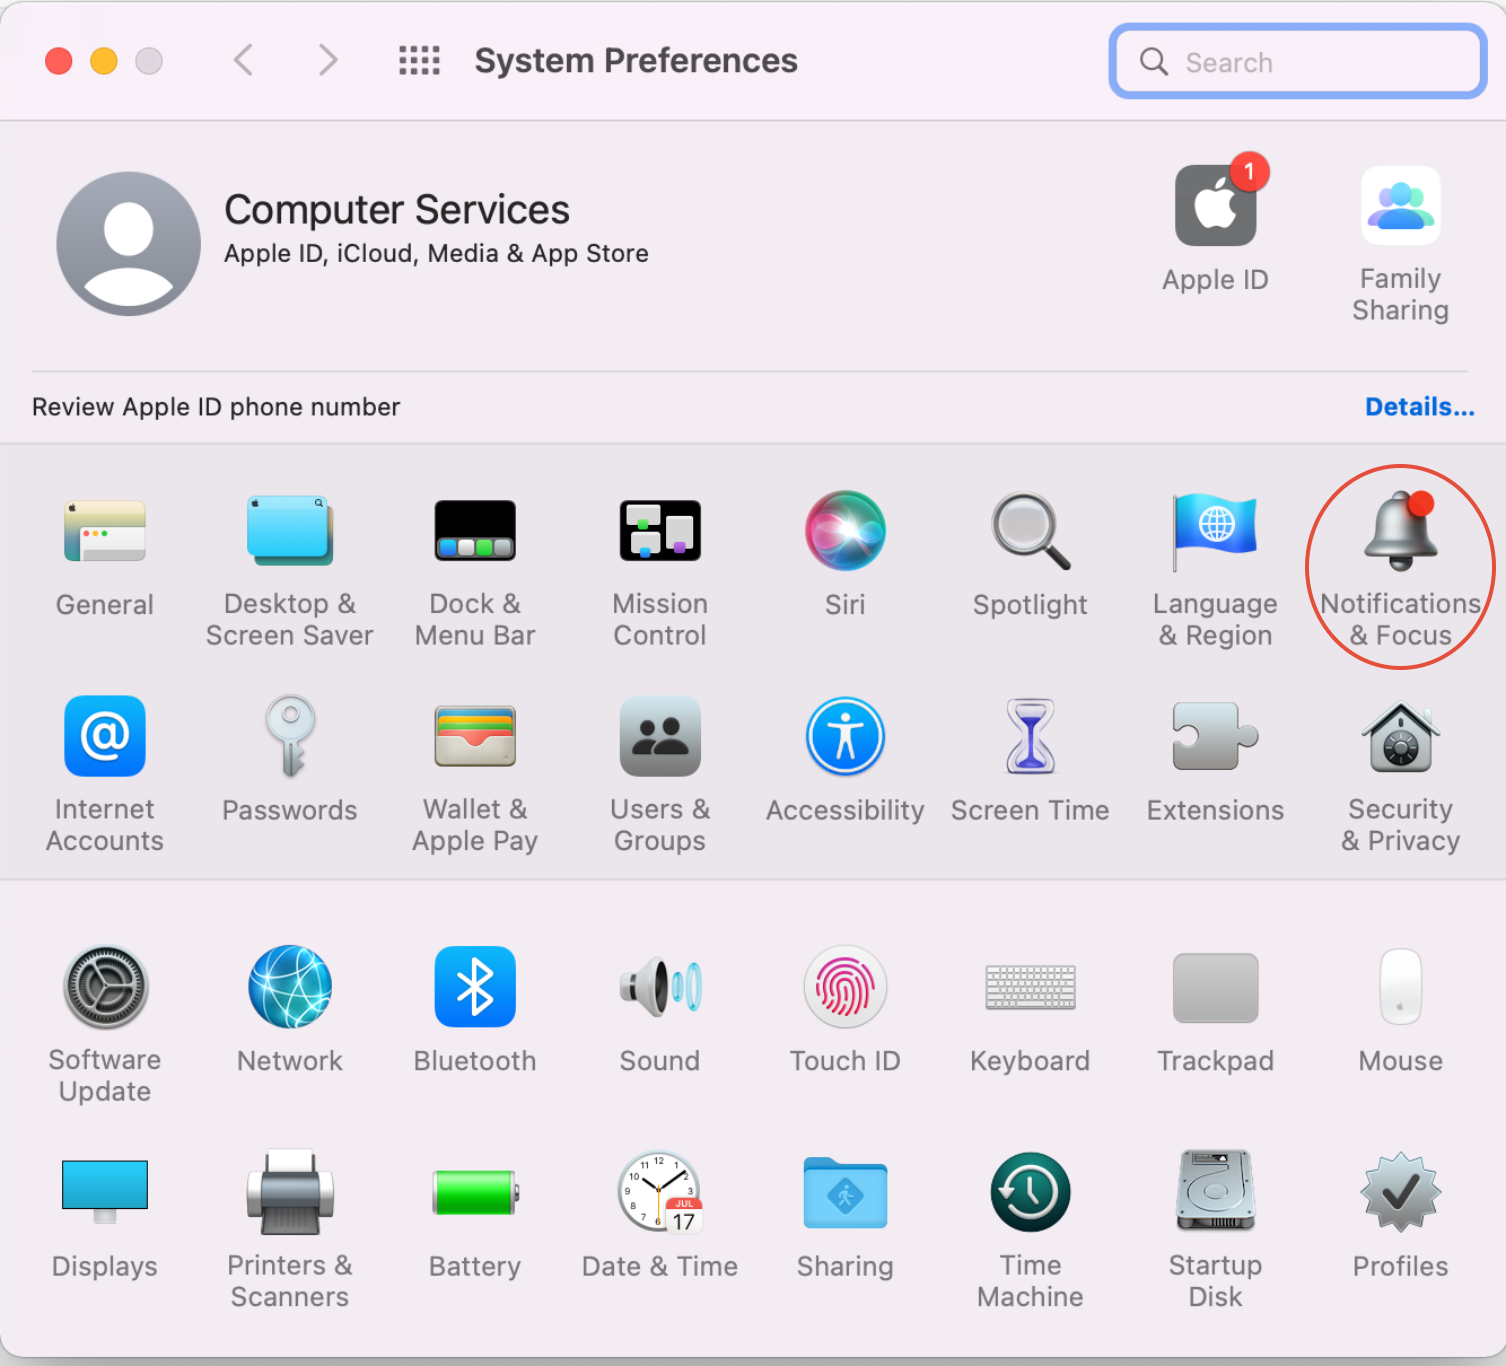Click the user account avatar picture
The image size is (1506, 1366).
coord(129,244)
